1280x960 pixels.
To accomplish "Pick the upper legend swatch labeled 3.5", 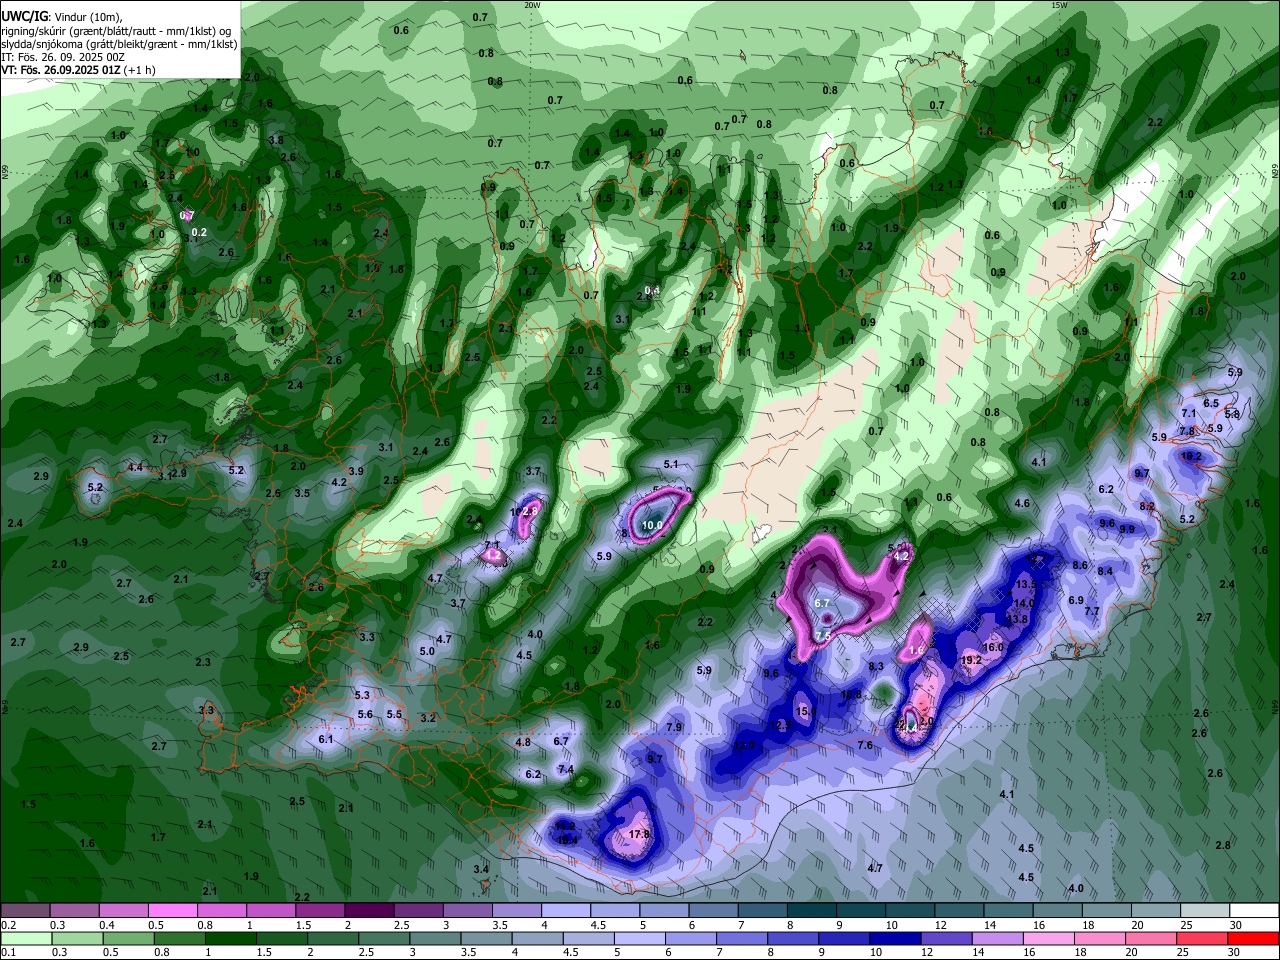I will (516, 910).
